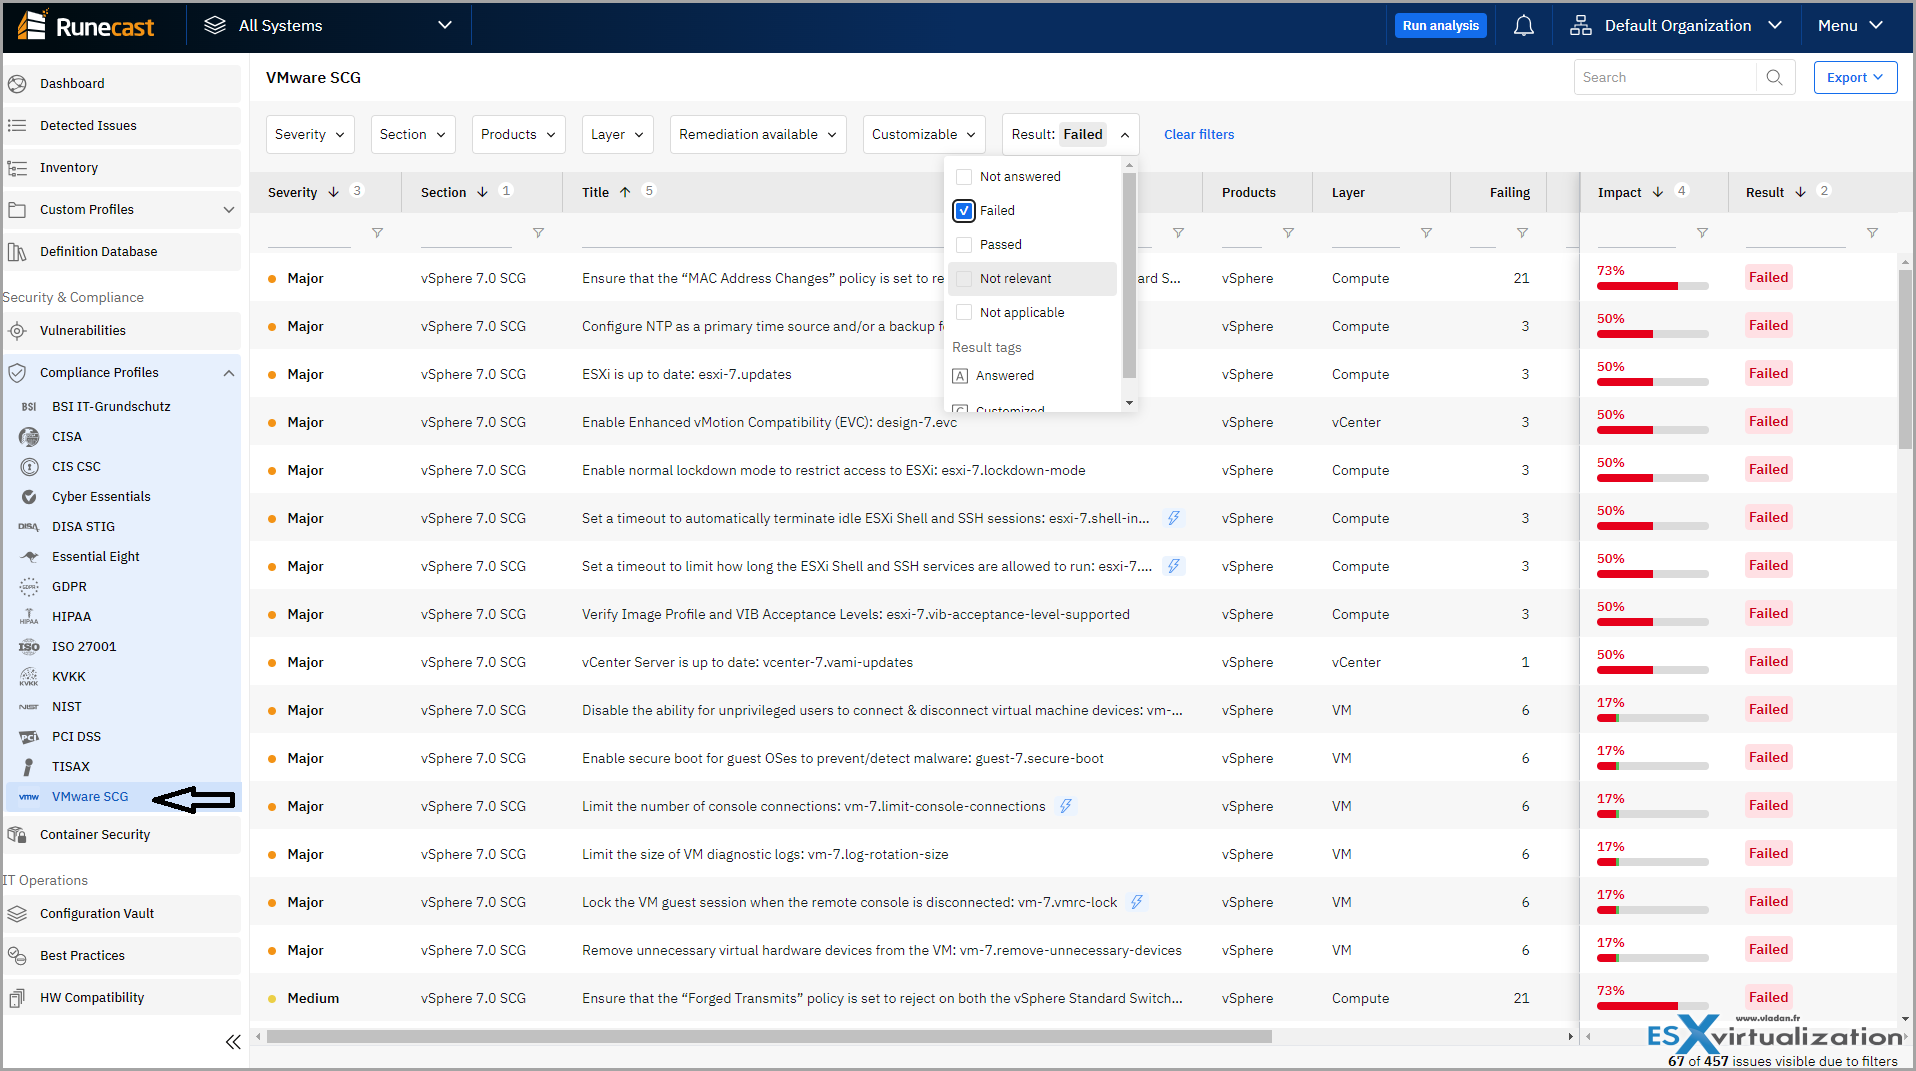Select the Answered result tag
Screen dimensions: 1916x1071
[994, 376]
